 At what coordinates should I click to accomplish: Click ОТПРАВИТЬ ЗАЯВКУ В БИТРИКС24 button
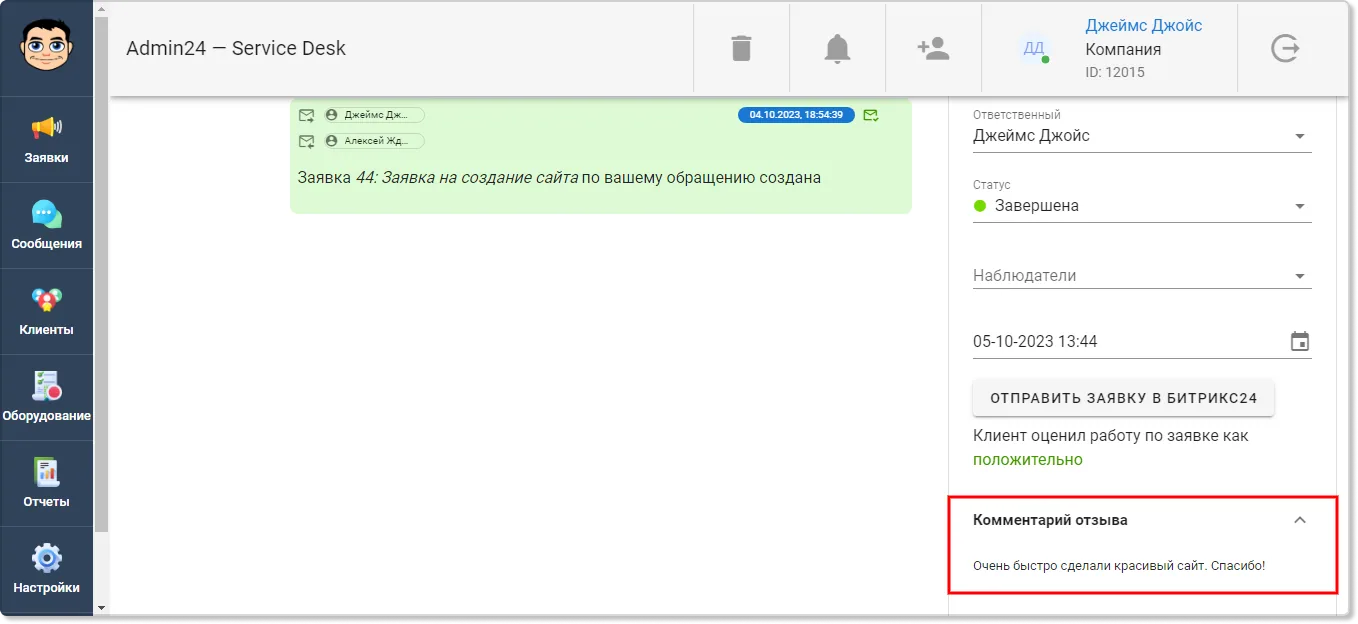tap(1123, 398)
